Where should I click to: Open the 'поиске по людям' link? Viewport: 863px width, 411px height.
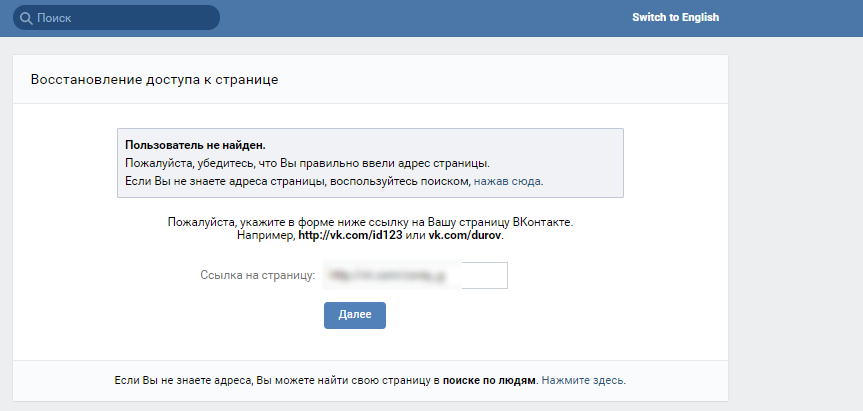(x=490, y=381)
